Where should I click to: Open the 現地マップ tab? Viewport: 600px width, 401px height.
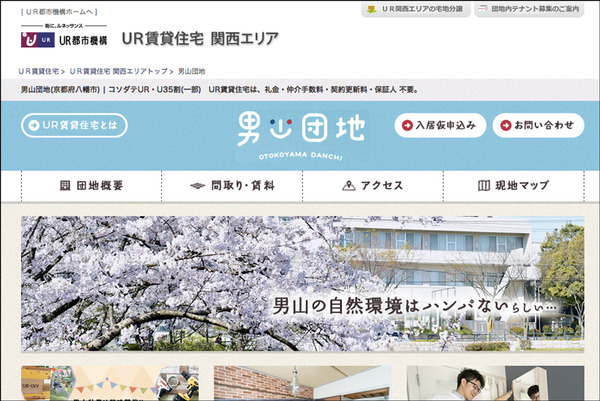coord(514,186)
